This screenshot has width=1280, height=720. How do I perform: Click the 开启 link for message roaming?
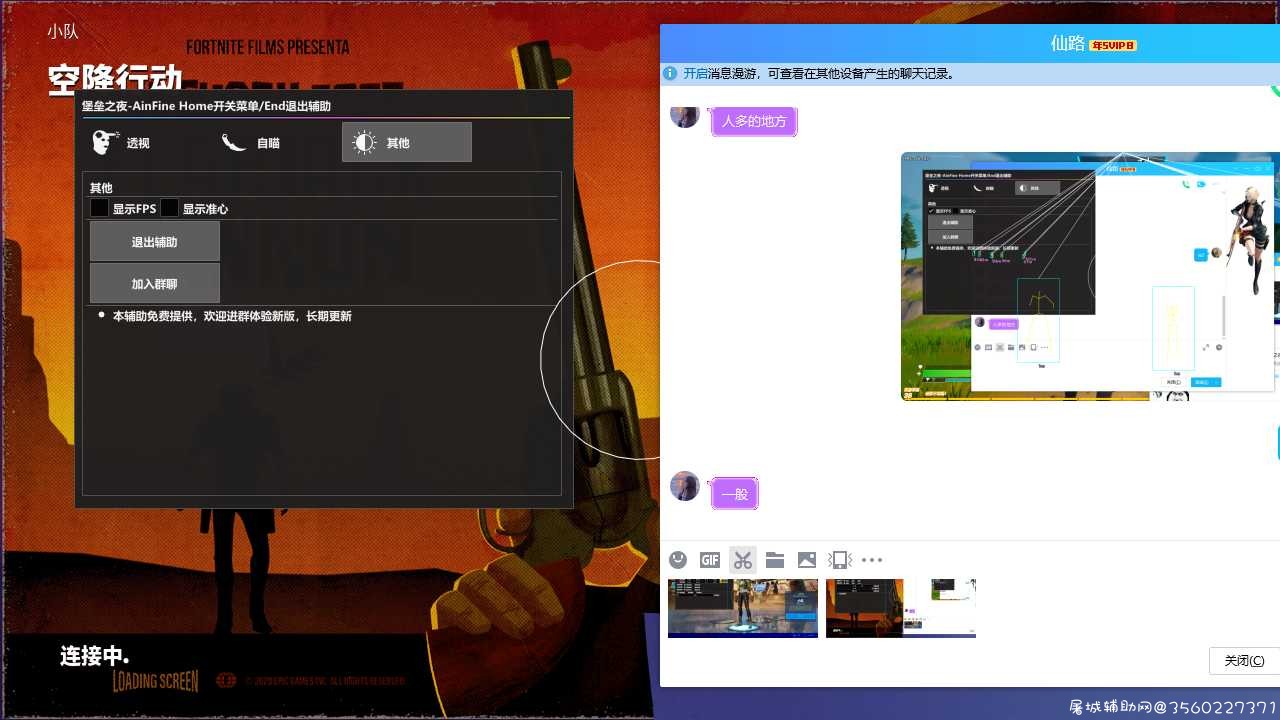click(695, 74)
